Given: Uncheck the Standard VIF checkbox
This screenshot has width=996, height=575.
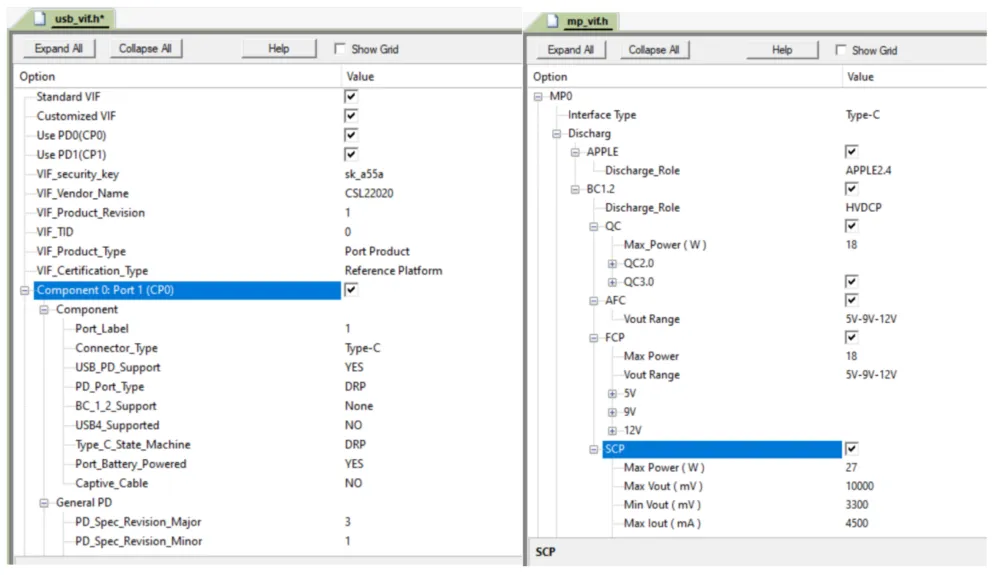Looking at the screenshot, I should (x=351, y=97).
